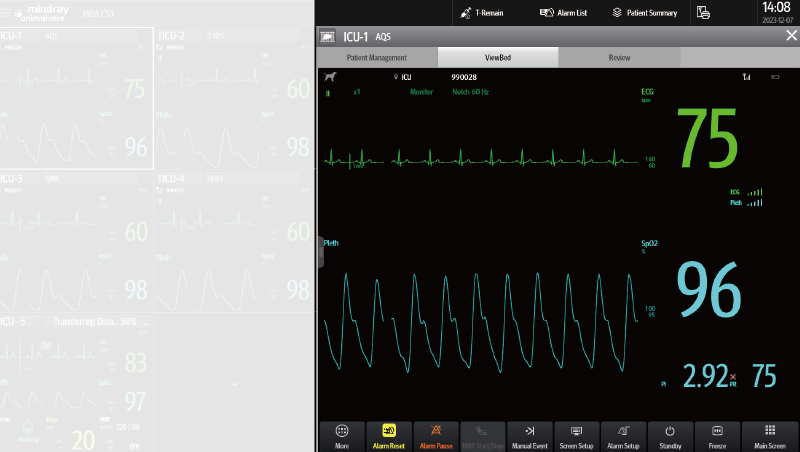
Task: Close the ICU-1 ViewBed window
Action: coord(790,36)
